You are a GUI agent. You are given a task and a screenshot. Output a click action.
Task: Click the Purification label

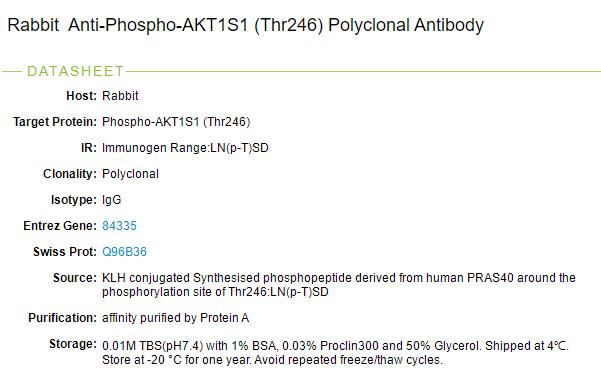point(62,317)
